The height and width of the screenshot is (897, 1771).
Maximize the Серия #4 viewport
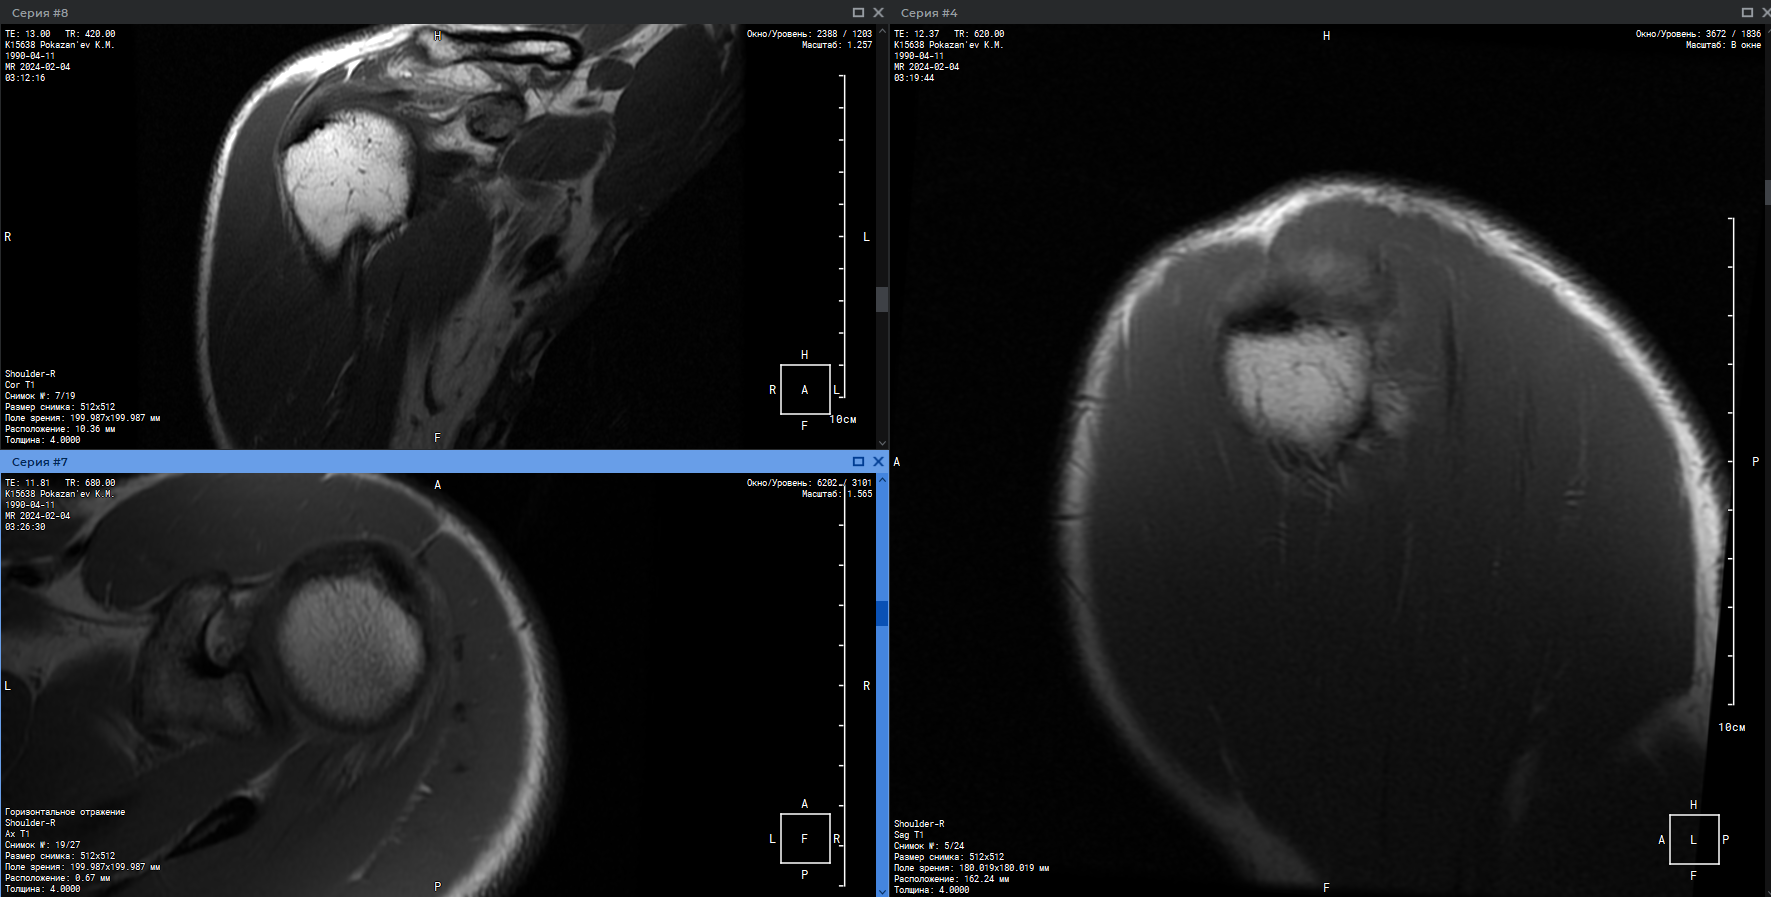coord(1747,12)
